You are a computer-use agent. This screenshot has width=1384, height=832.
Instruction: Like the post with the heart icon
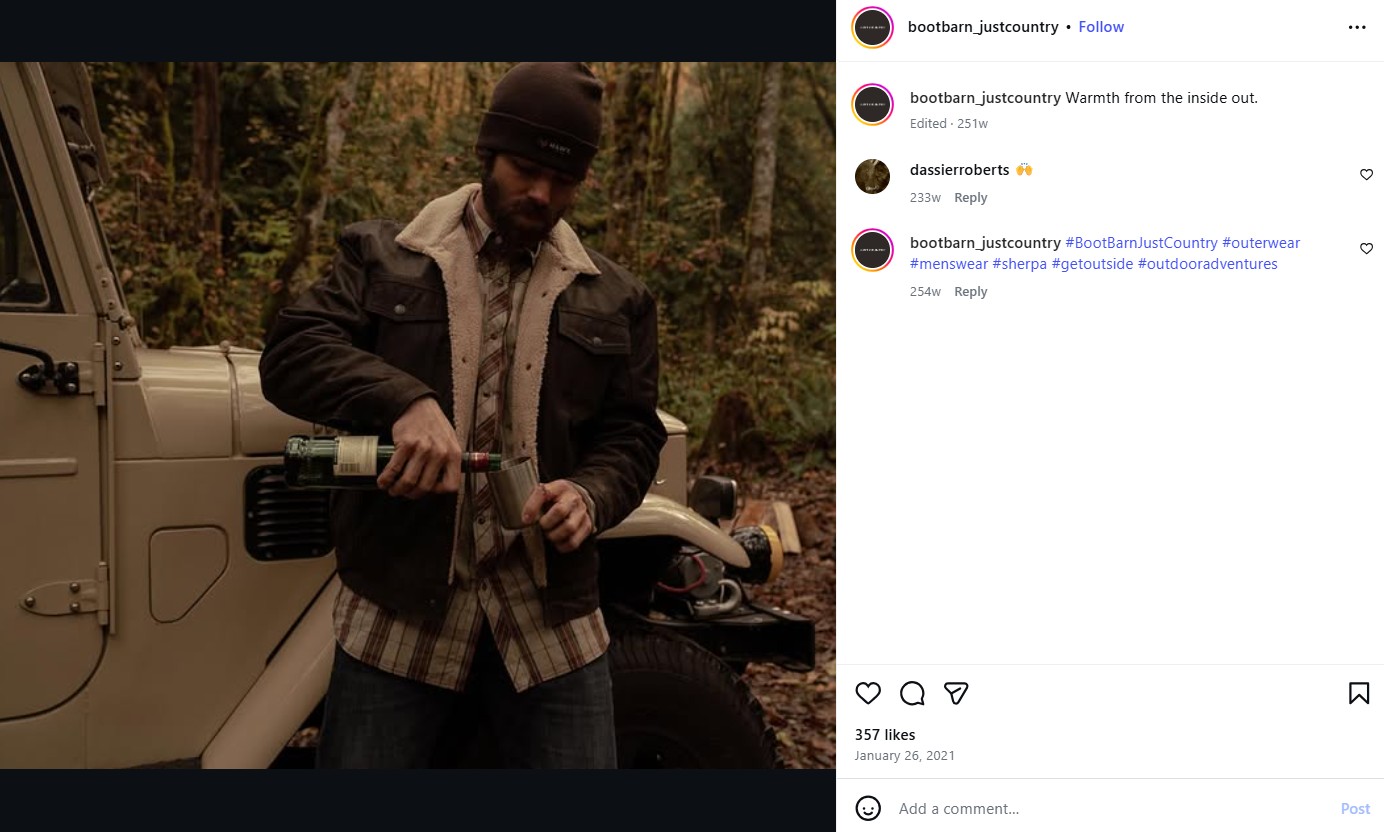868,693
